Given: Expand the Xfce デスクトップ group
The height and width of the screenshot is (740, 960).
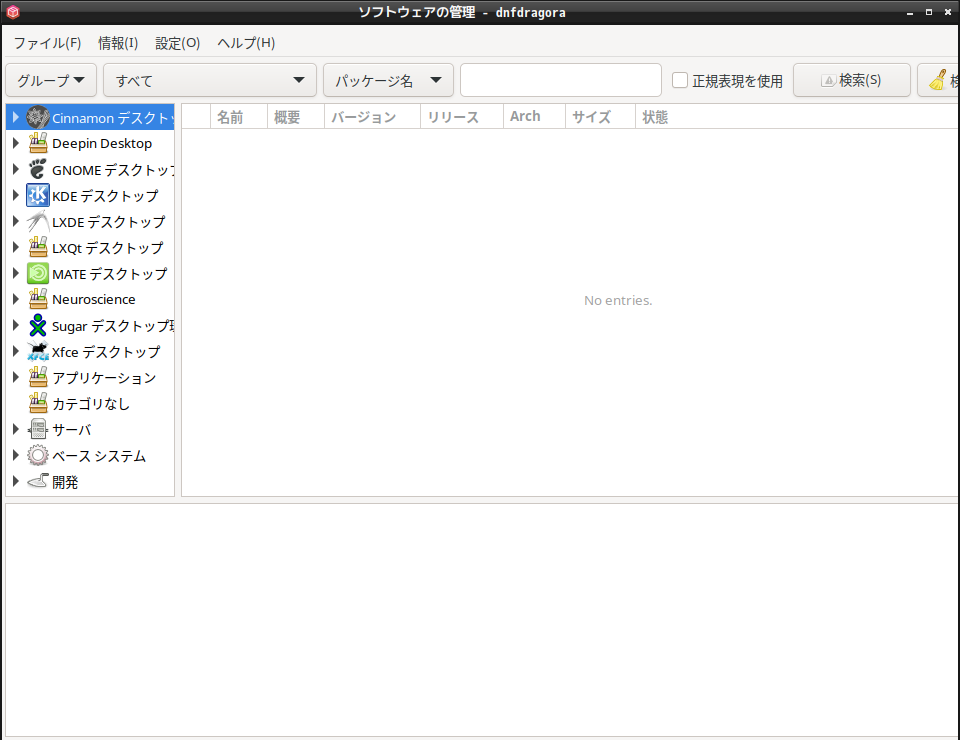Looking at the screenshot, I should click(x=16, y=351).
